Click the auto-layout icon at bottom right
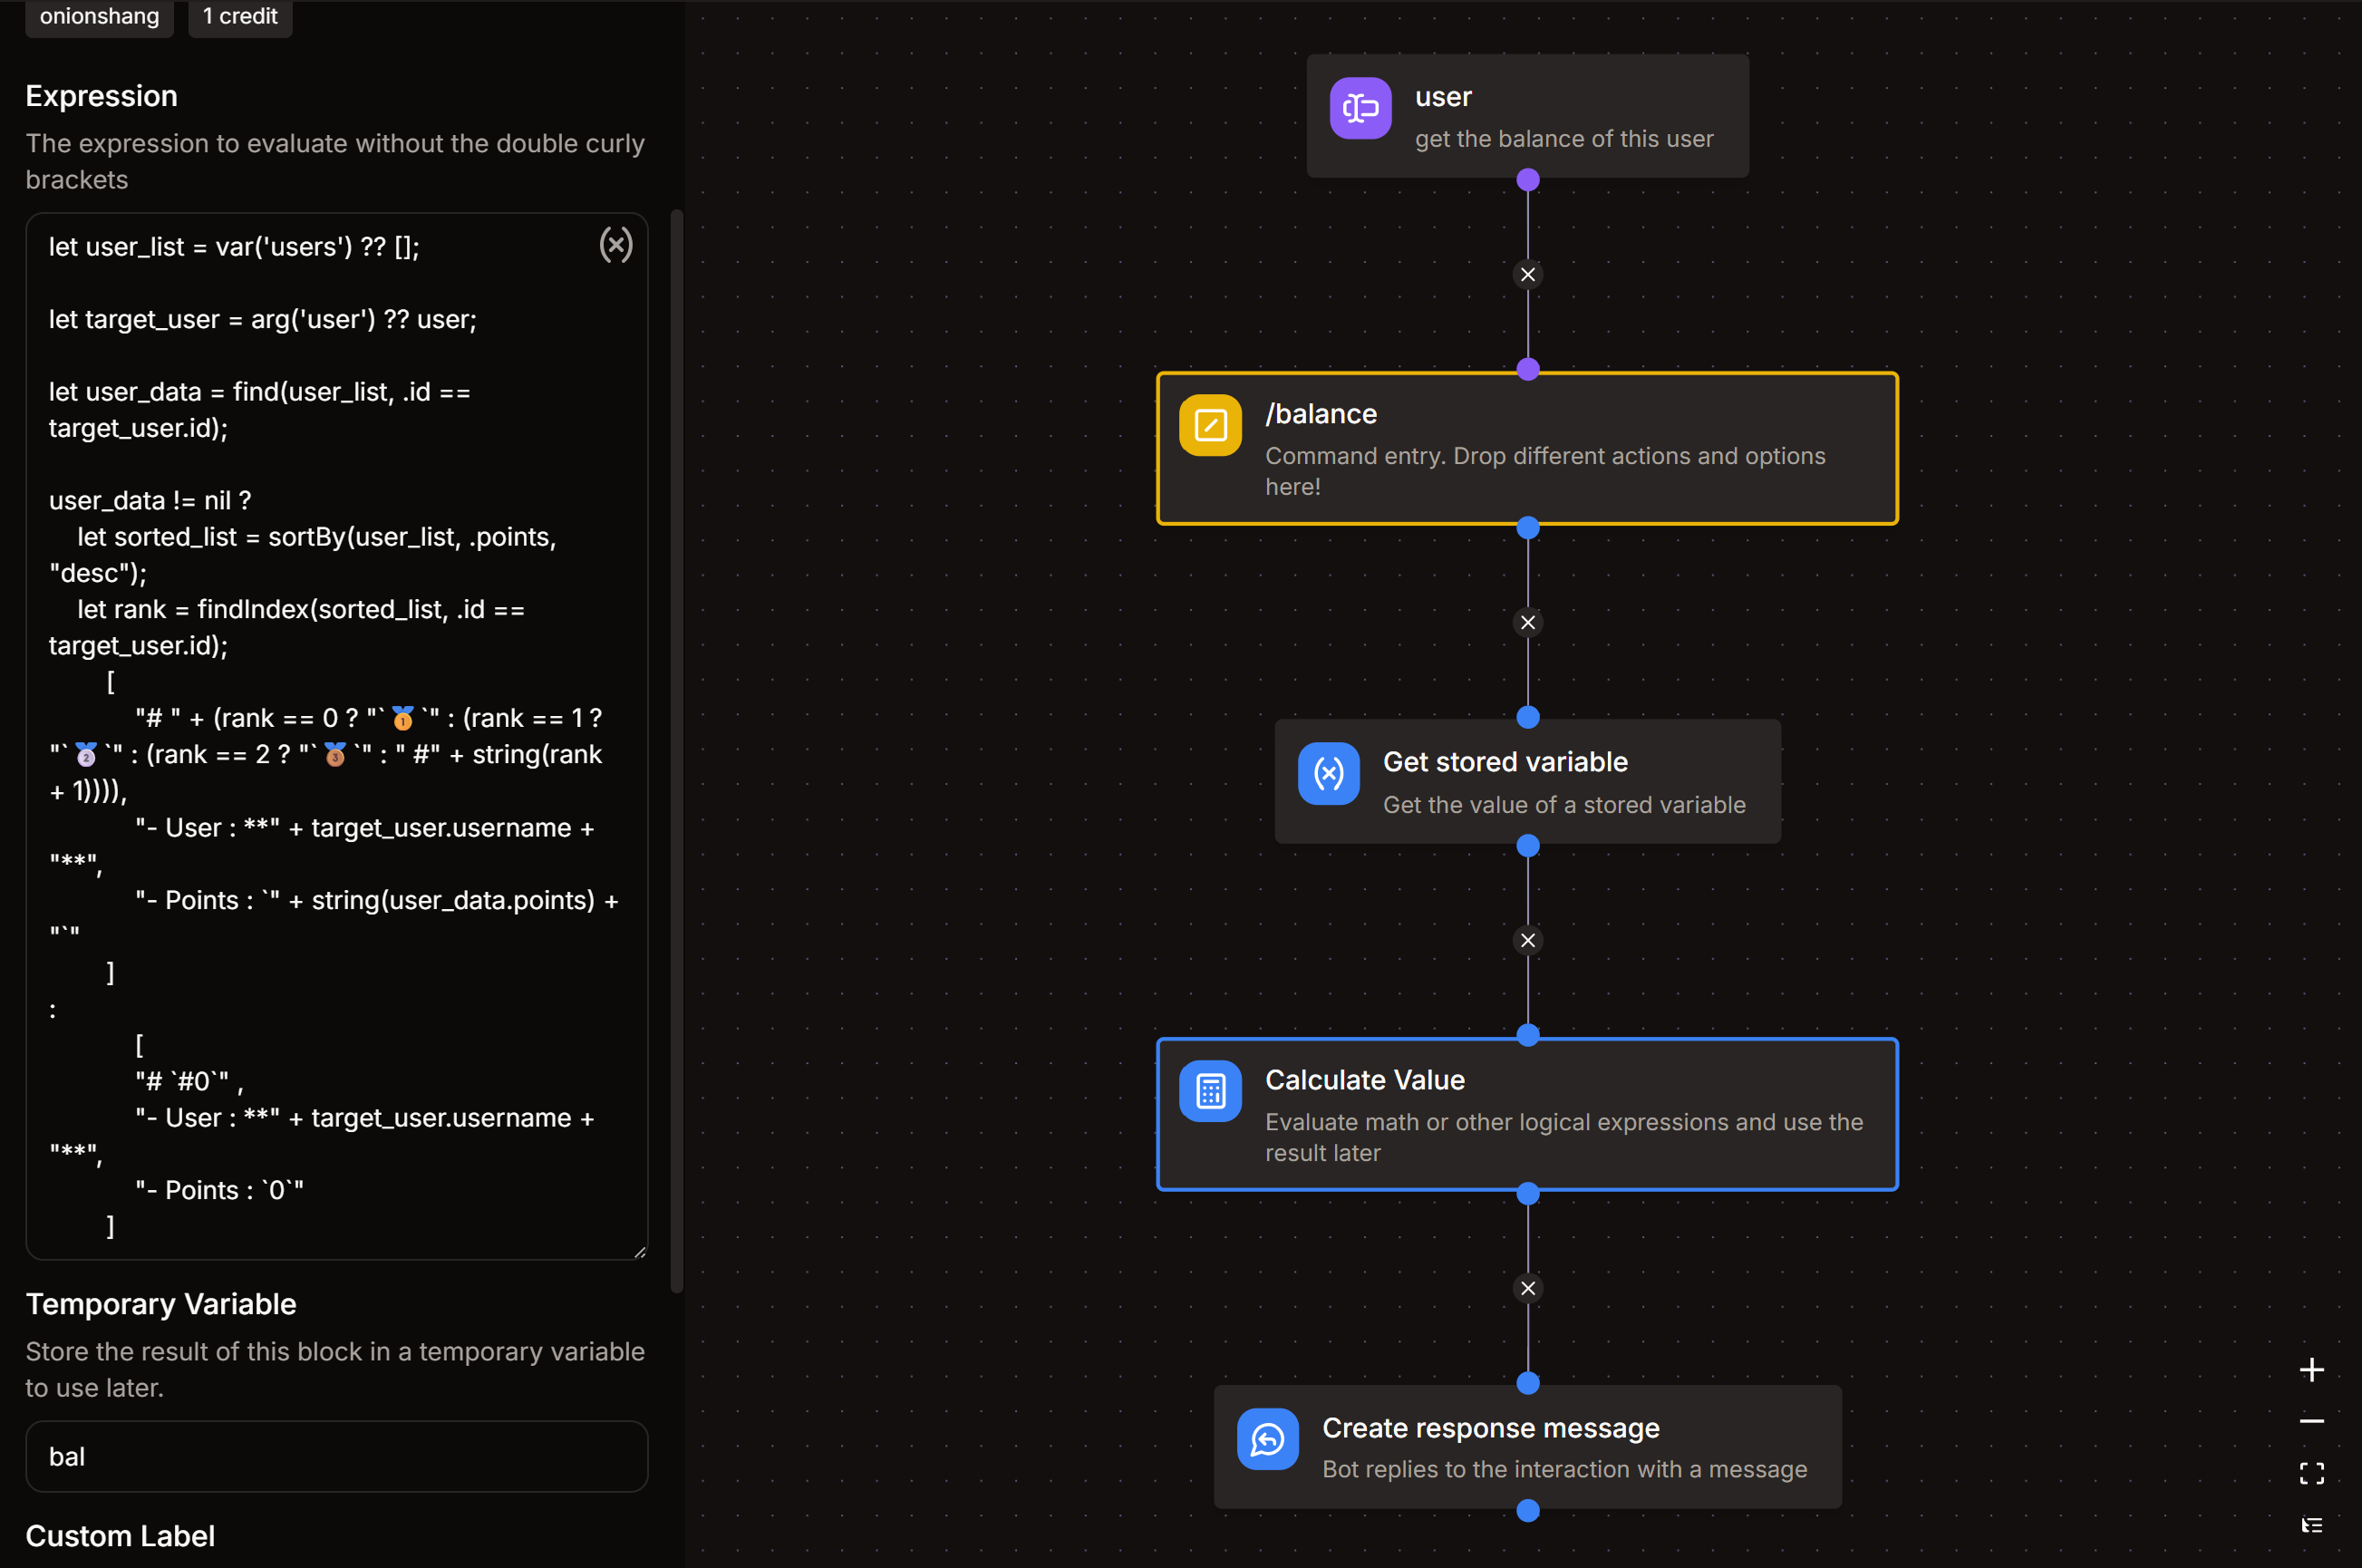Viewport: 2362px width, 1568px height. point(2311,1525)
